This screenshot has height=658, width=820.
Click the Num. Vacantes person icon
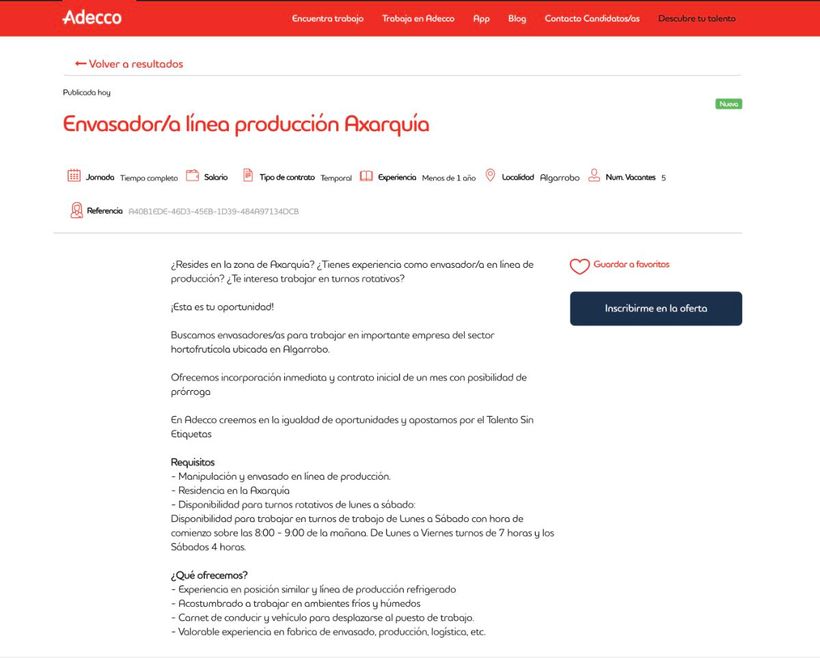[594, 175]
